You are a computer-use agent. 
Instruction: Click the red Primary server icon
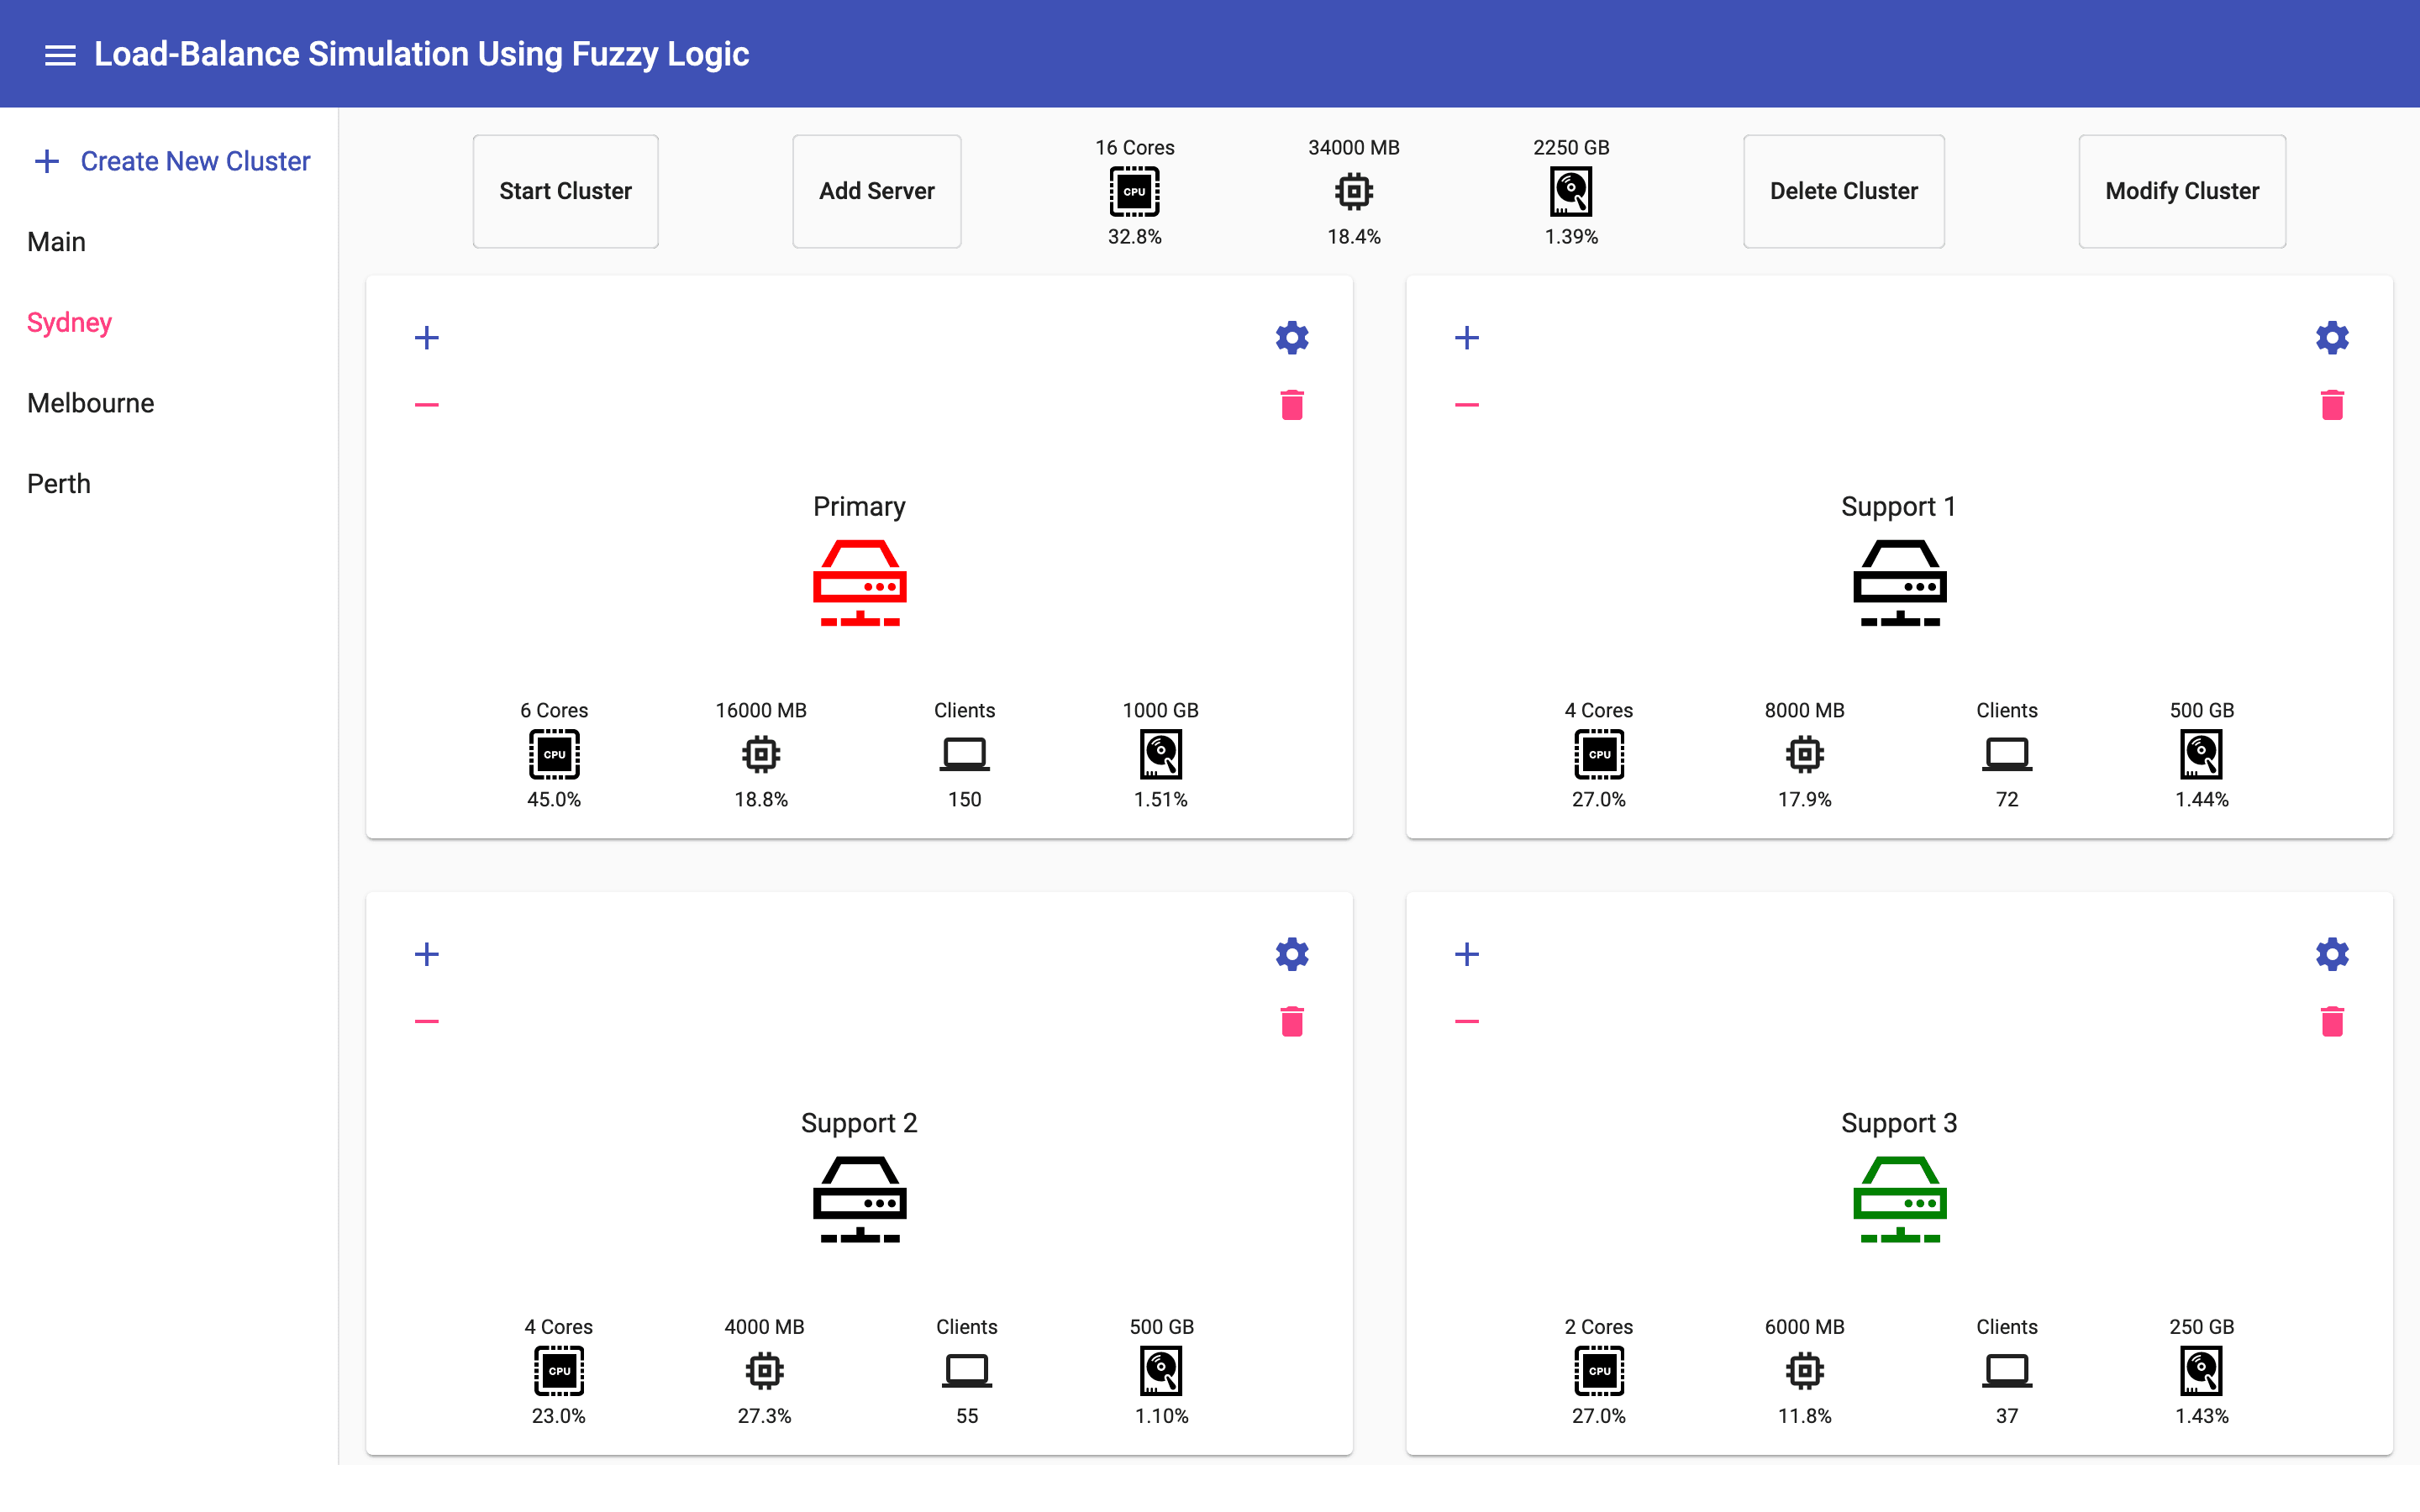(x=859, y=583)
